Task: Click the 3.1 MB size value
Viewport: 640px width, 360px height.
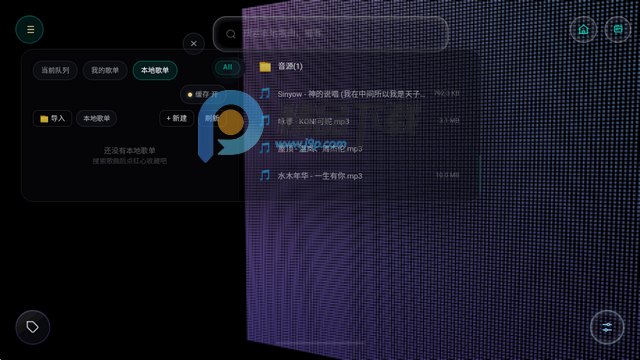Action: tap(449, 121)
